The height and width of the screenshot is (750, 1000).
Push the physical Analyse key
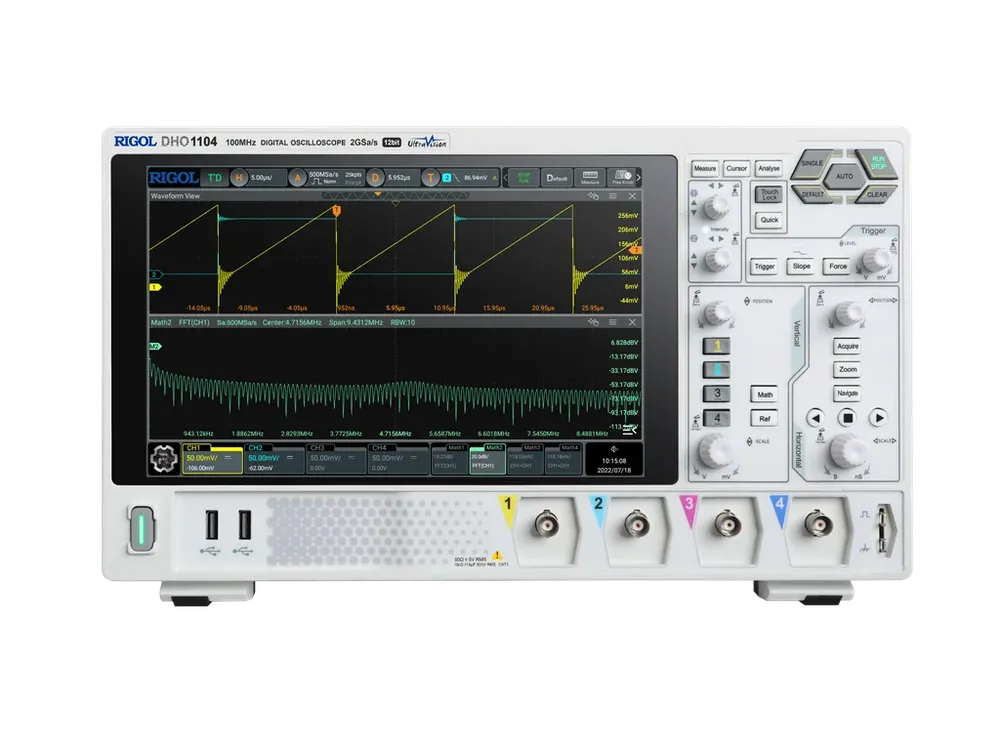point(768,169)
